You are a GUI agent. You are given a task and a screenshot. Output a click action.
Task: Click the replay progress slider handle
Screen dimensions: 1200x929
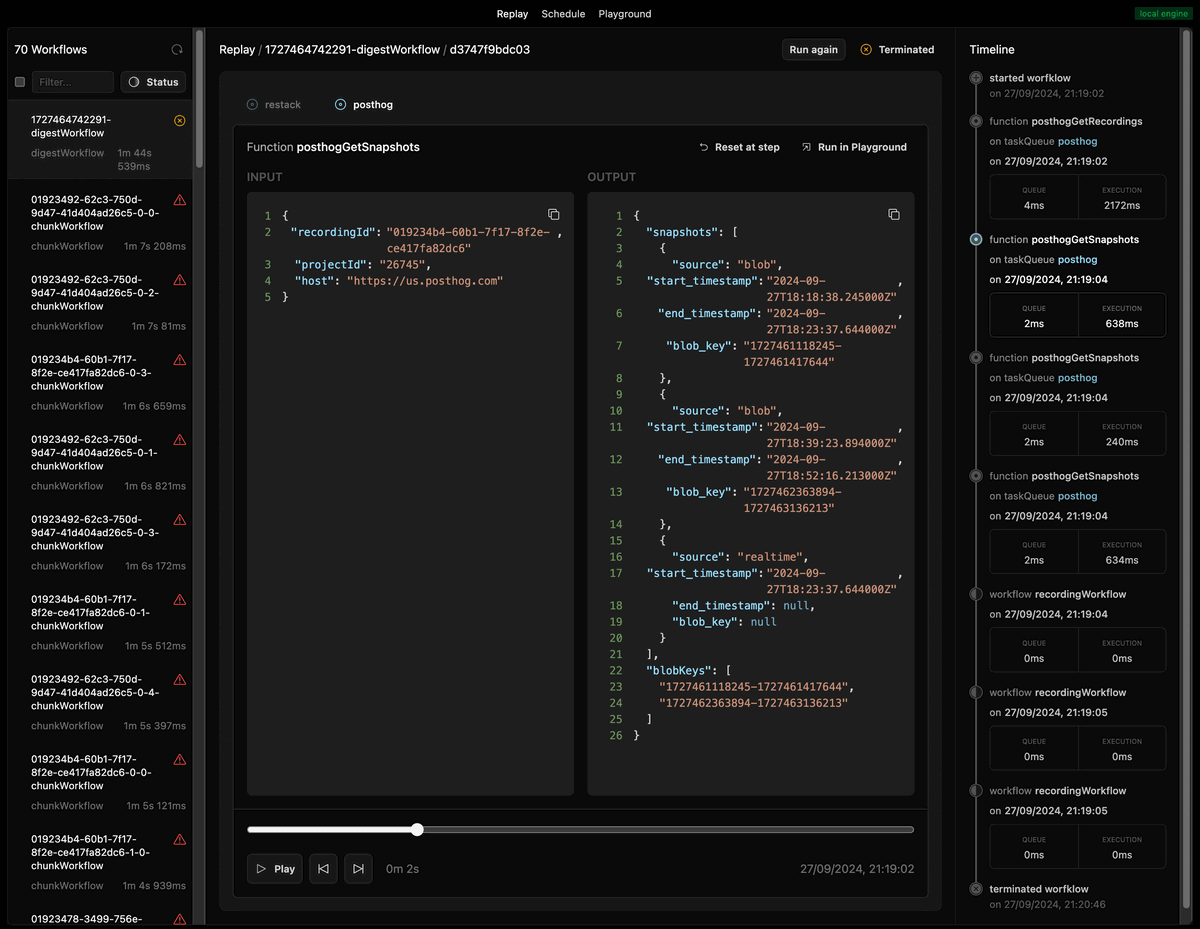pos(417,829)
